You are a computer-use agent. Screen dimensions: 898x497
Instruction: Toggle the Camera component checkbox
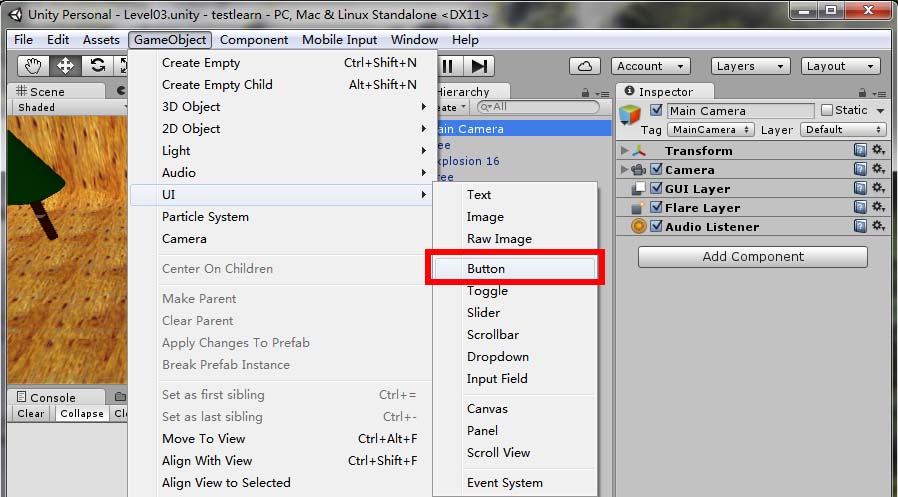click(x=656, y=169)
